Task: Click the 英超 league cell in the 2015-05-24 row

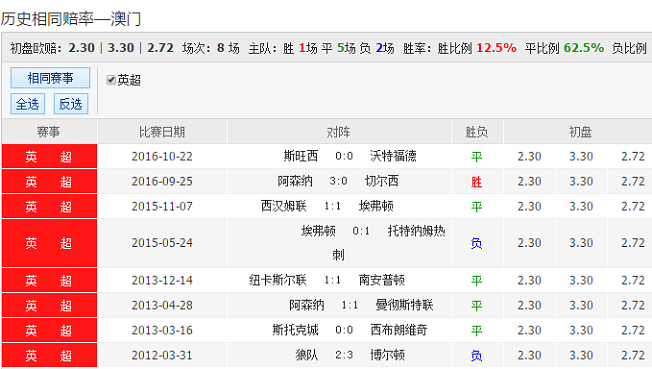Action: click(49, 243)
